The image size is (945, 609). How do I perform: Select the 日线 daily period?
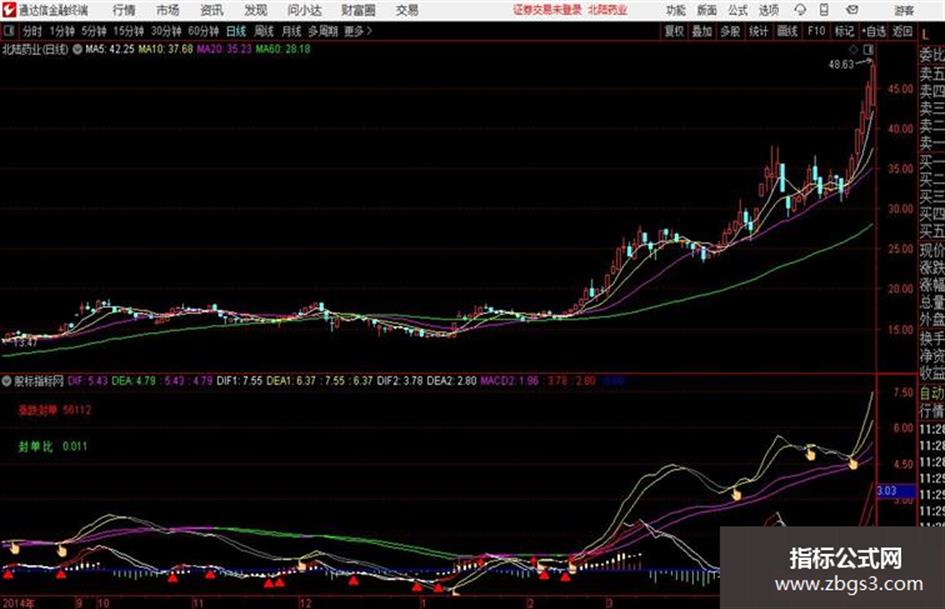click(236, 31)
